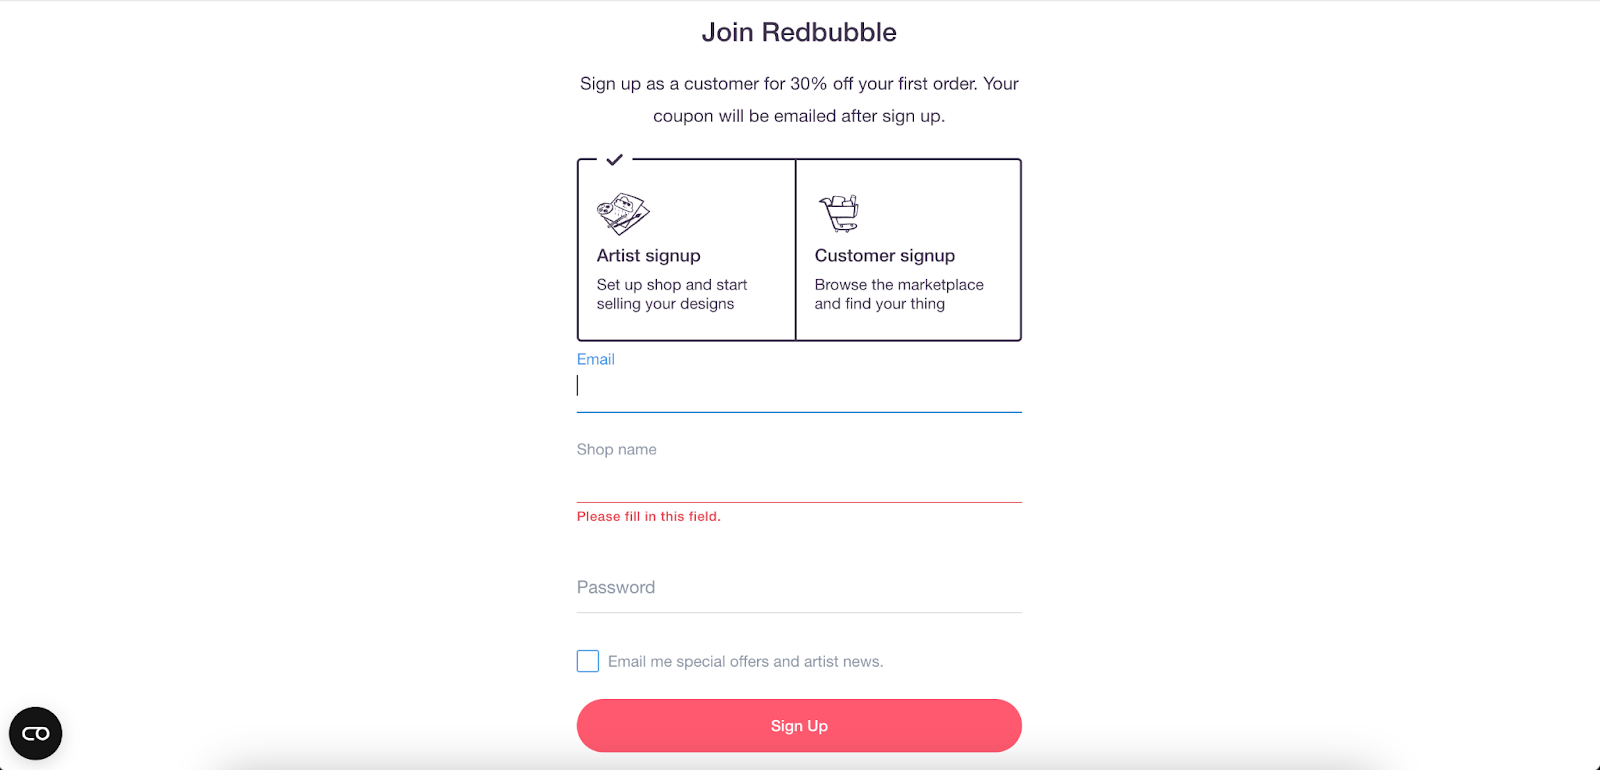Switch to the Artist signup card
This screenshot has height=770, width=1600.
click(685, 250)
